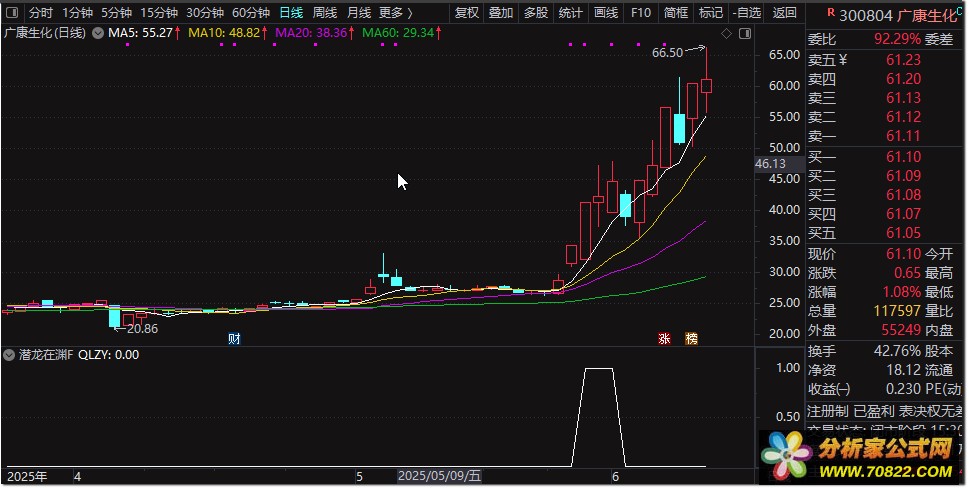Click the 净资 value 18.12

[903, 371]
